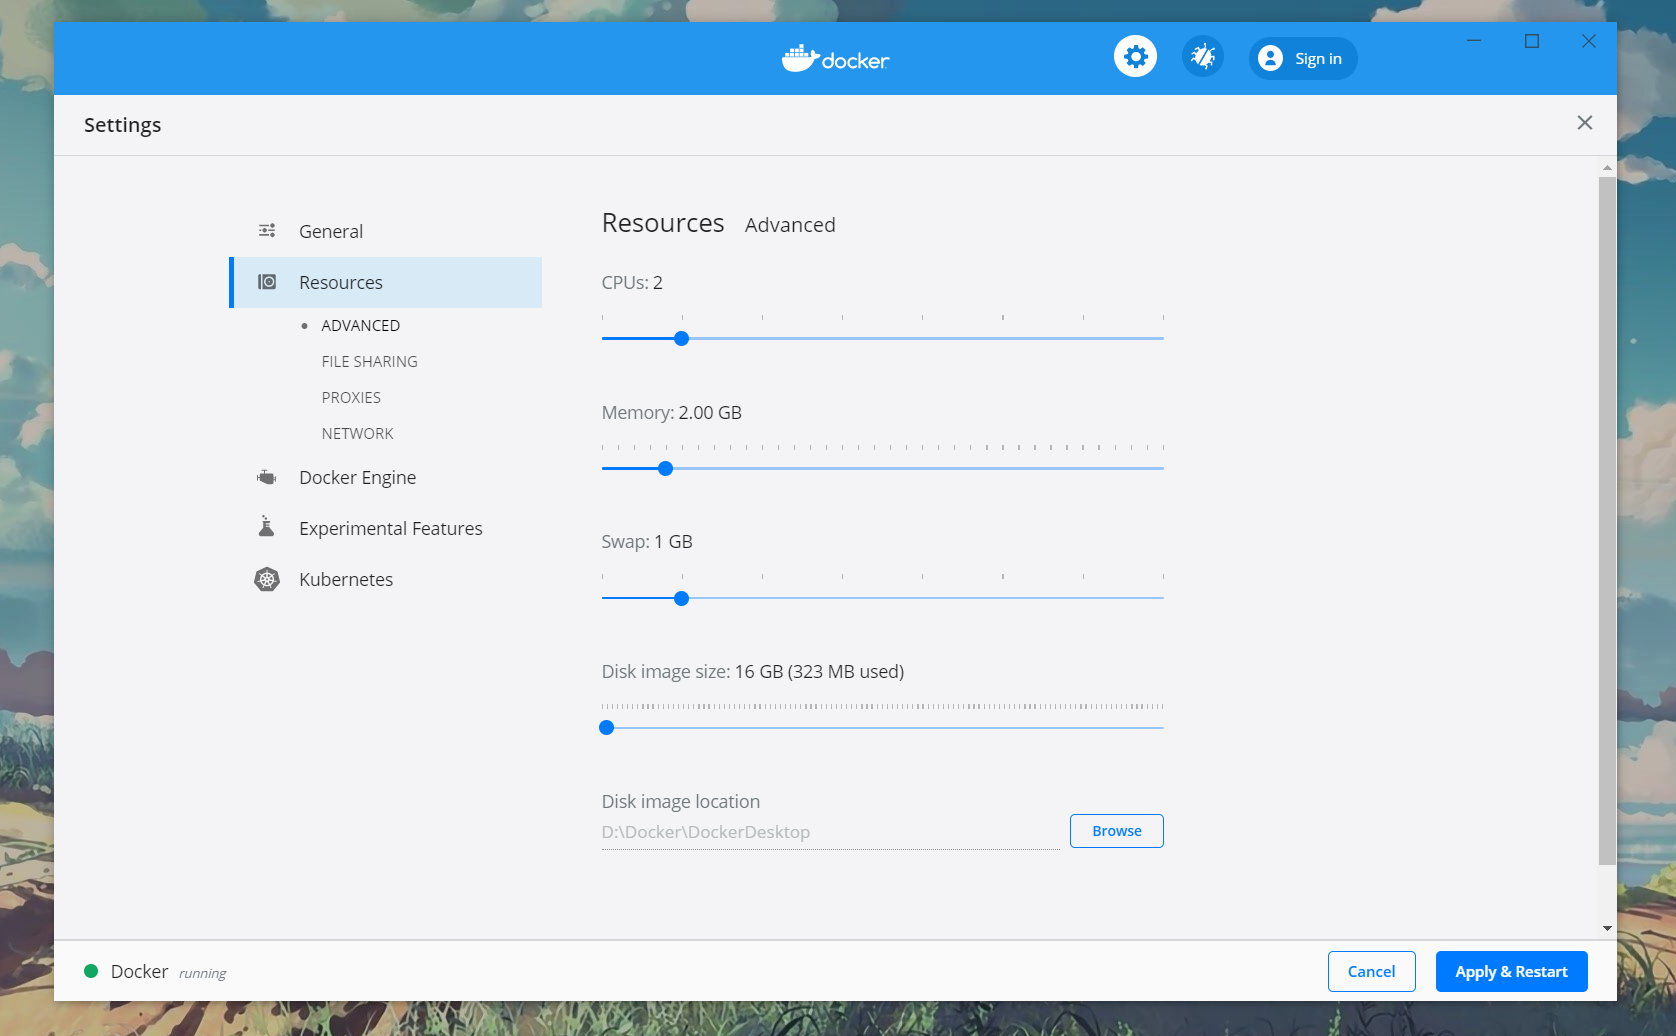Click the scrollbar up arrow
The image size is (1676, 1036).
(1607, 168)
